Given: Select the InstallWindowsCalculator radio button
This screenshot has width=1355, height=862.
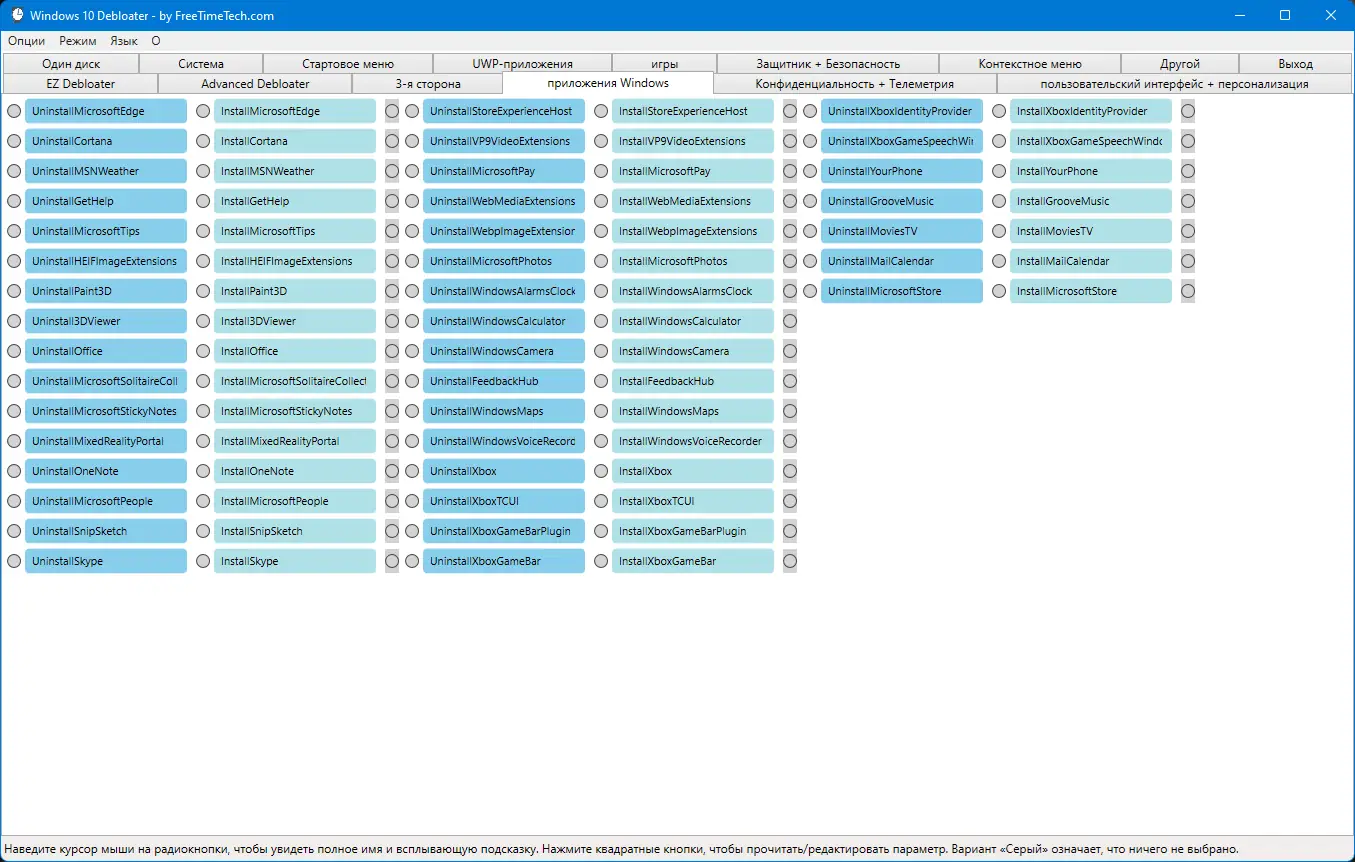Looking at the screenshot, I should 601,321.
